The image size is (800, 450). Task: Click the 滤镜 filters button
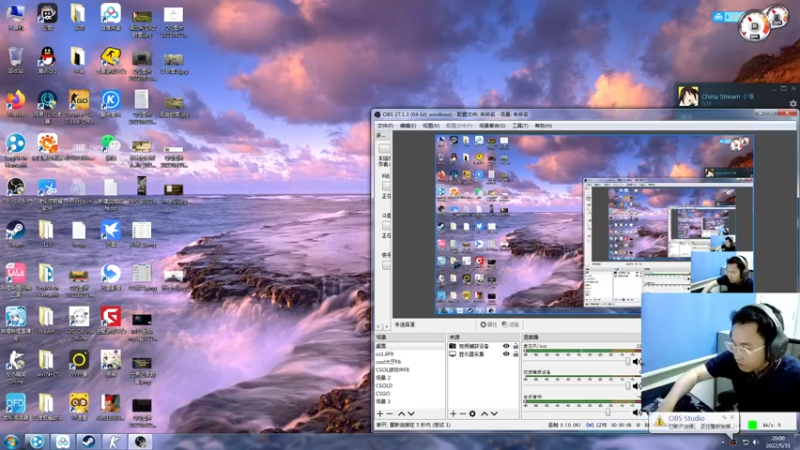click(x=511, y=324)
